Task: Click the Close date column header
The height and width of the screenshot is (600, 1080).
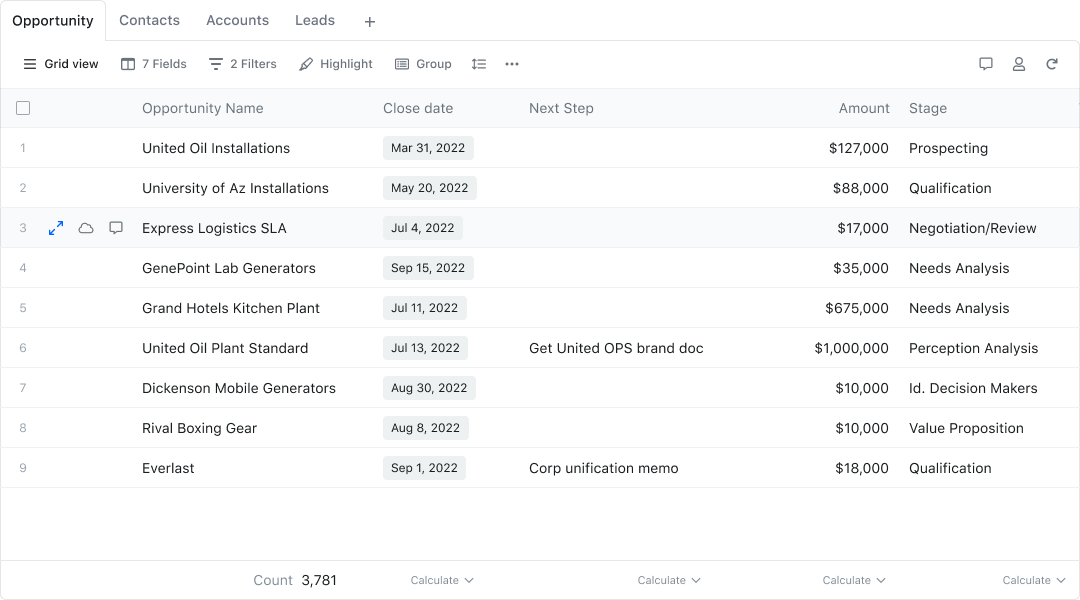Action: point(418,108)
